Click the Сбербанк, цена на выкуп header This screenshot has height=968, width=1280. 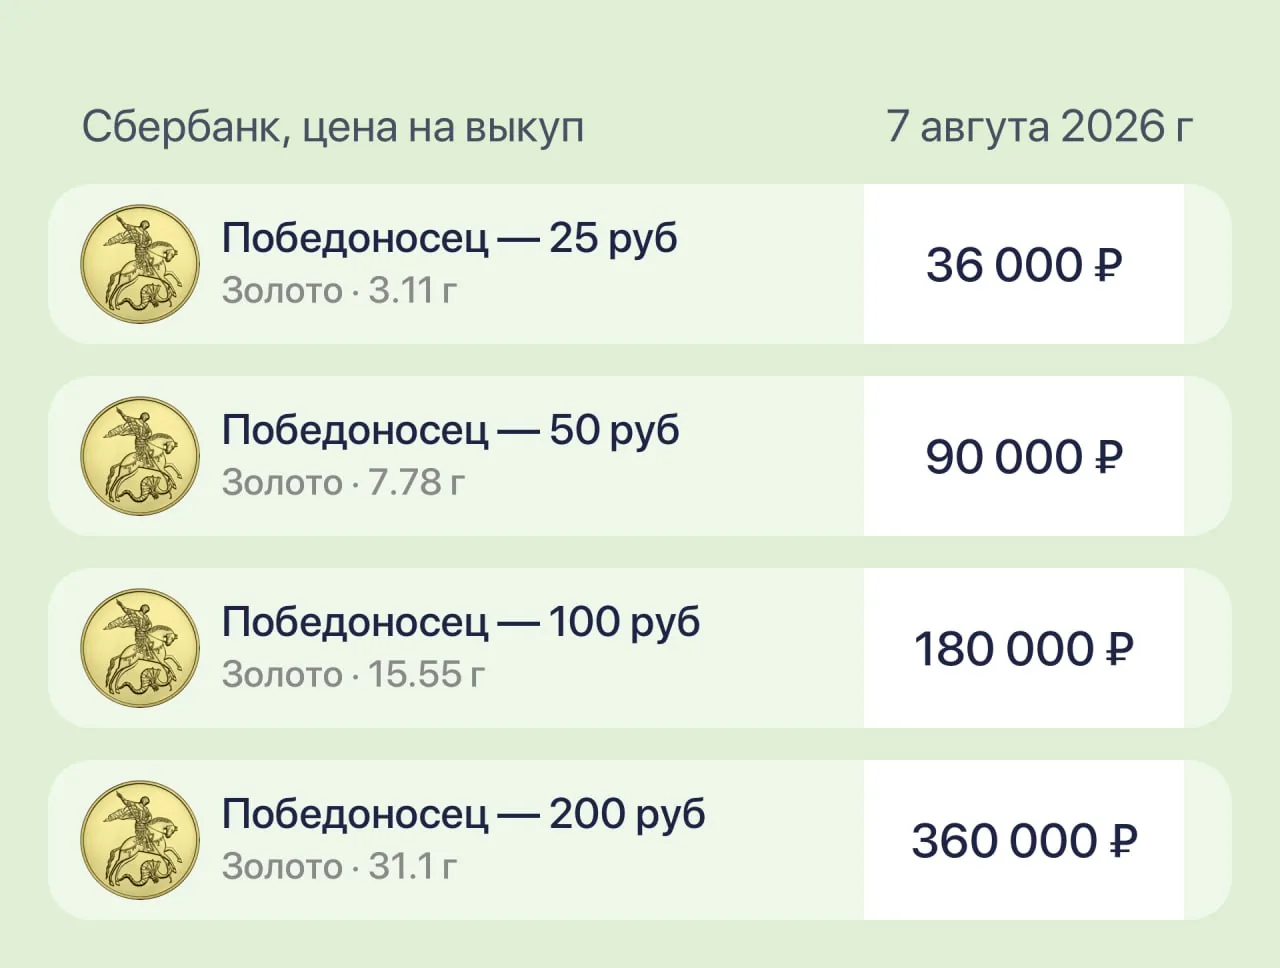click(x=333, y=128)
